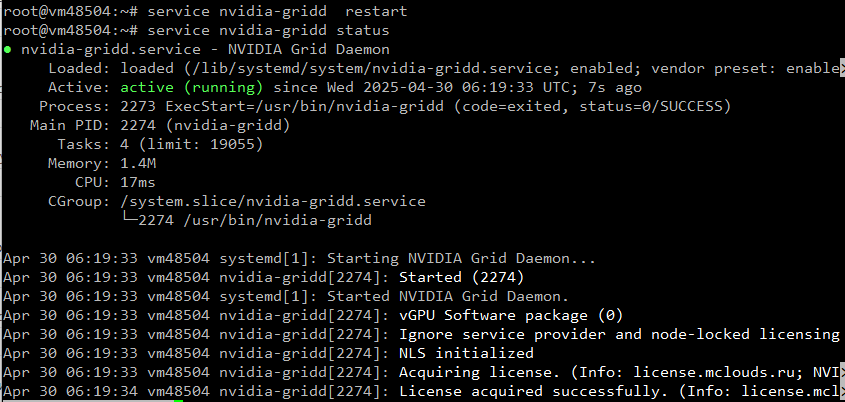845x402 pixels.
Task: Click the 'Tasks: 4 (limit: 19055)' line
Action: [x=160, y=145]
